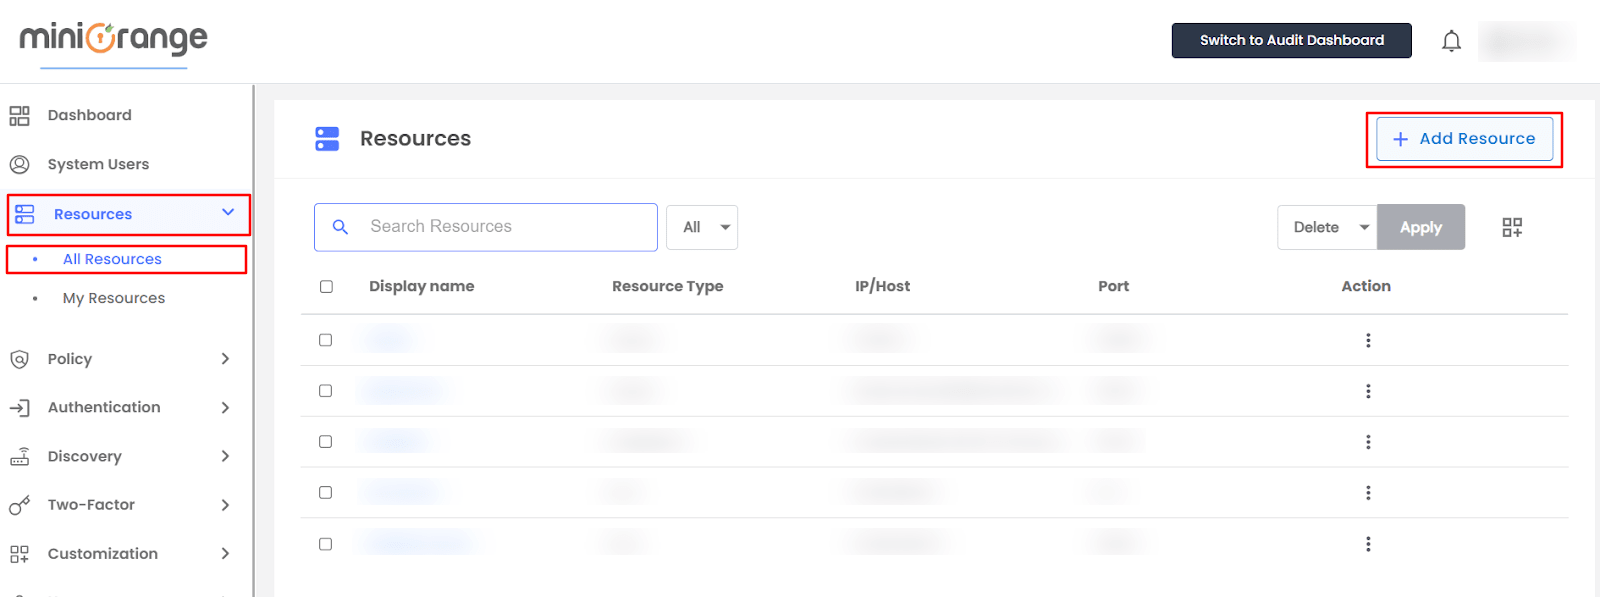Image resolution: width=1600 pixels, height=597 pixels.
Task: Toggle the select-all checkbox in table header
Action: tap(326, 287)
